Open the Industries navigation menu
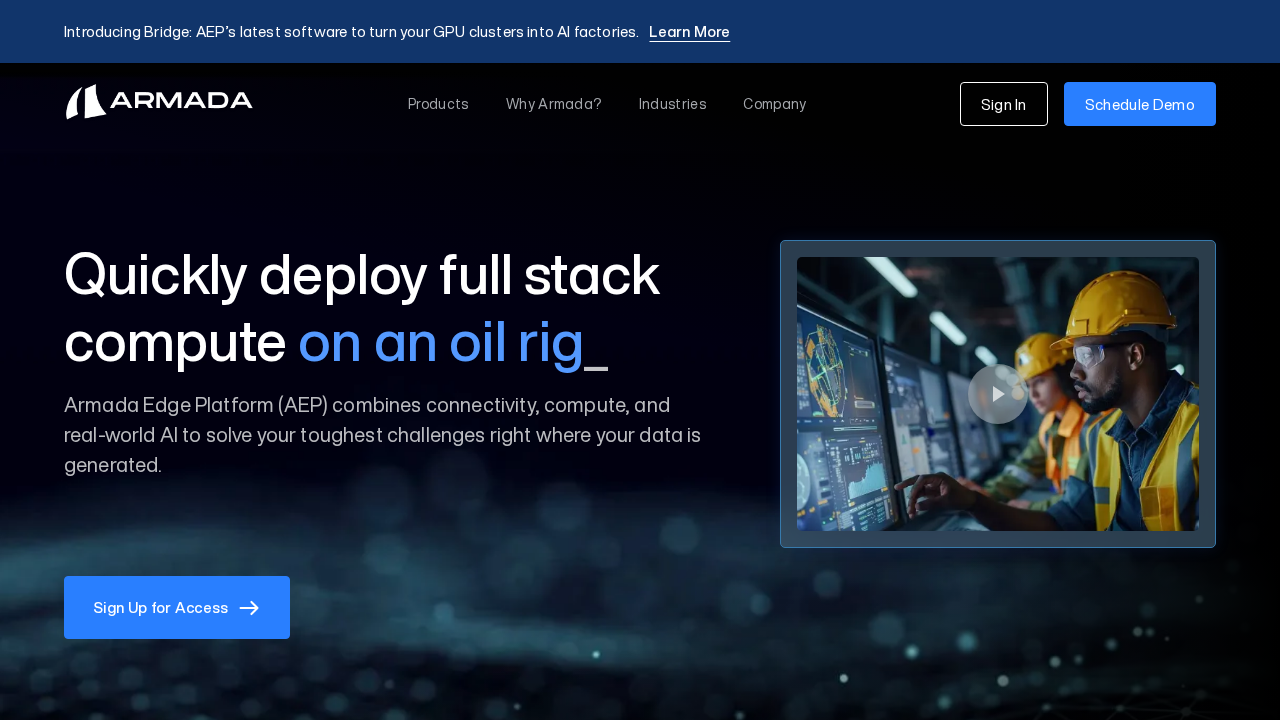 672,104
